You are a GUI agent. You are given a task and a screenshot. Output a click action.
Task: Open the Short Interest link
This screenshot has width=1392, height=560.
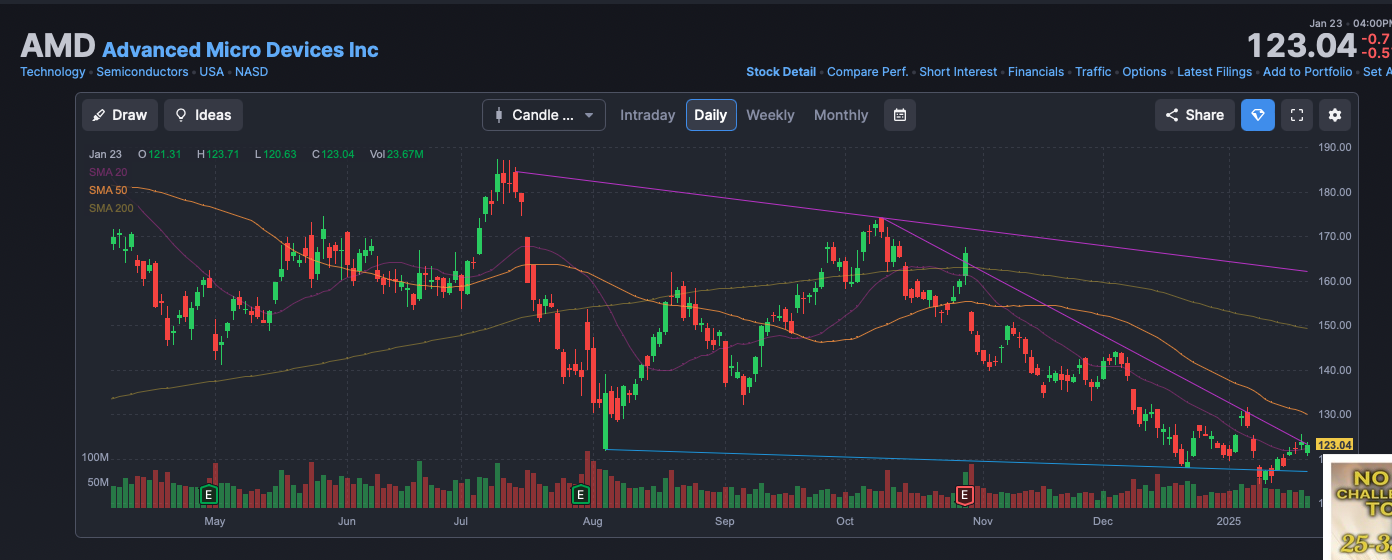(x=958, y=72)
